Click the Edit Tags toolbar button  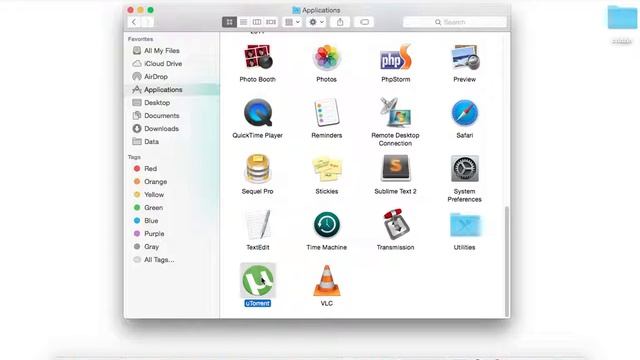click(364, 22)
